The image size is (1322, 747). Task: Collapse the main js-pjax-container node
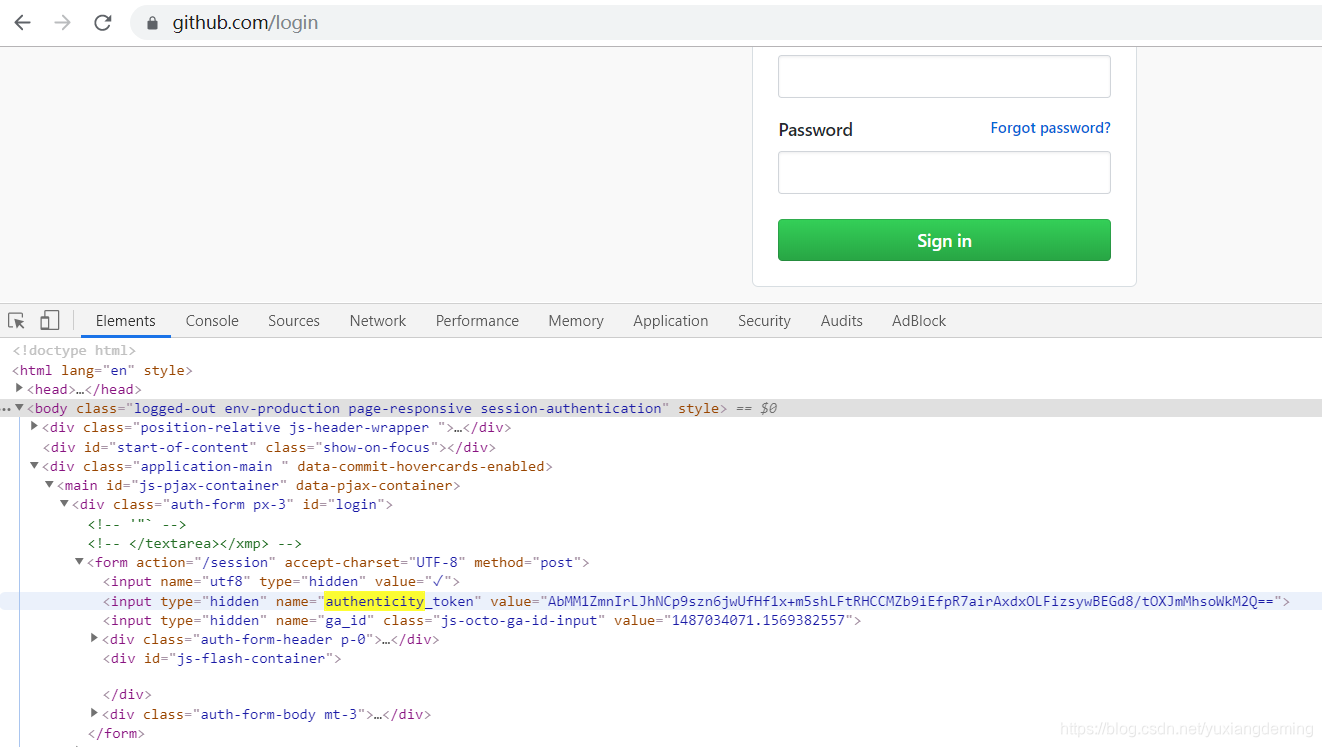pos(49,484)
